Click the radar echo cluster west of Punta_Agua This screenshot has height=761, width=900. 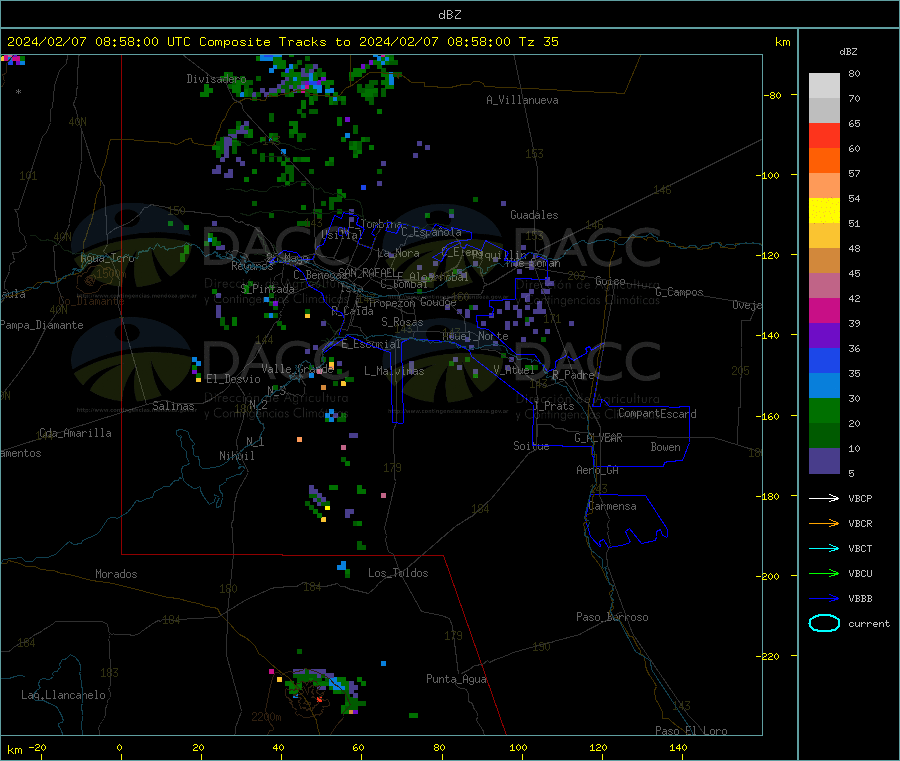click(324, 689)
